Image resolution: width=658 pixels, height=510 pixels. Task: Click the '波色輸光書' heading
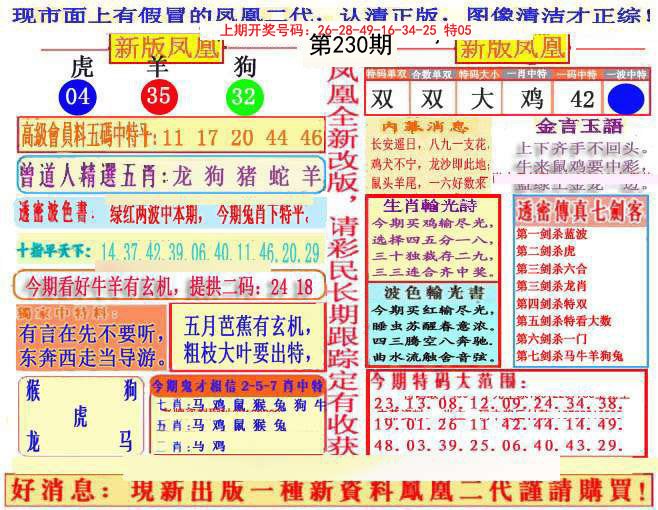point(434,293)
